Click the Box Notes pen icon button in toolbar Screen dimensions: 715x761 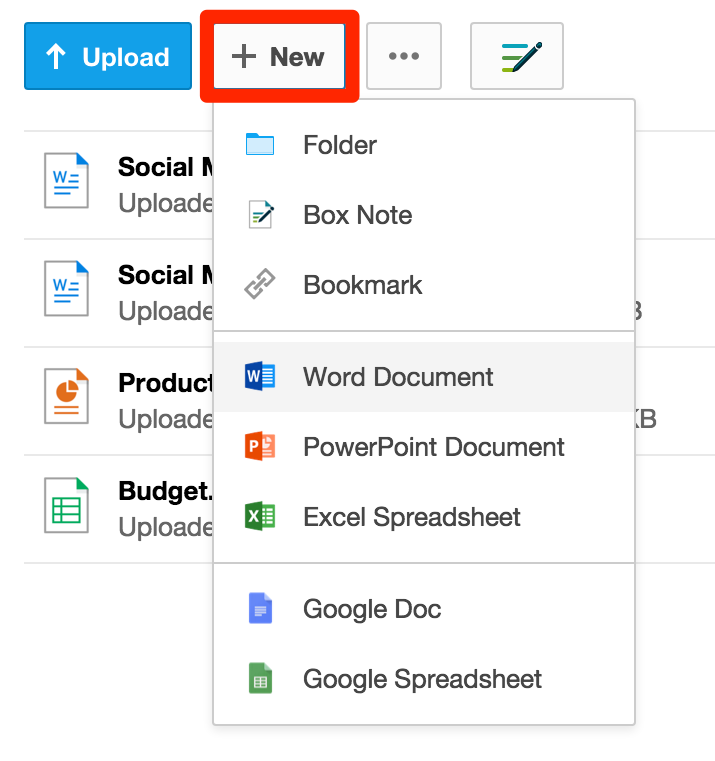[x=517, y=57]
